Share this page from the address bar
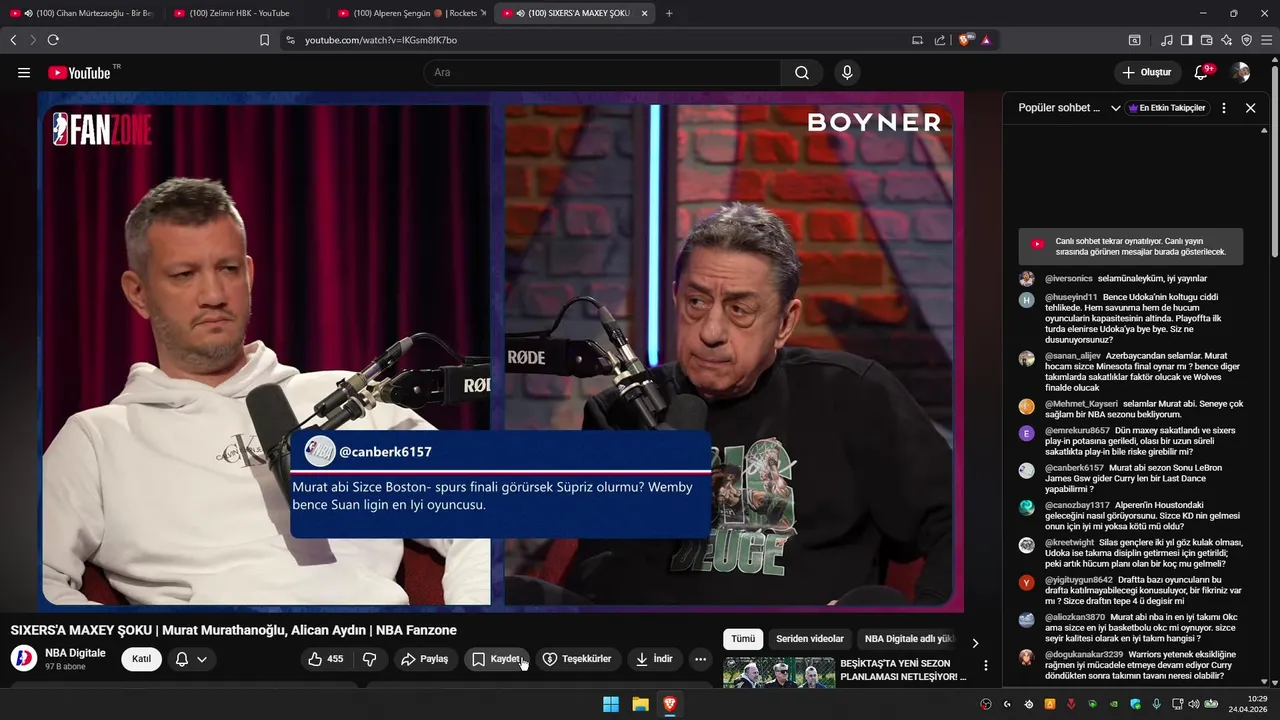 click(940, 40)
